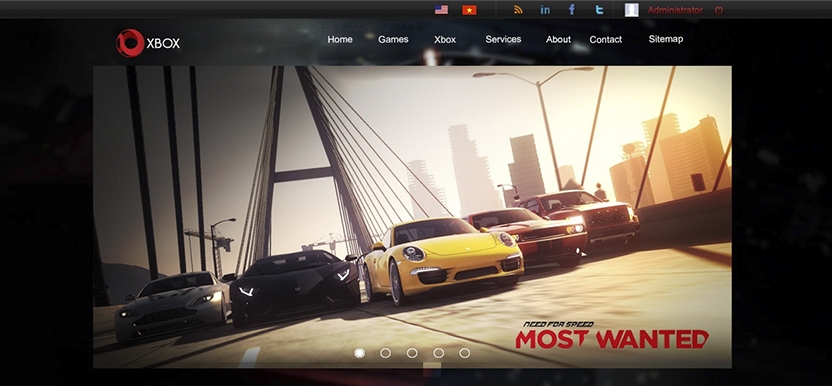Click the Administrator avatar picture

click(x=631, y=10)
